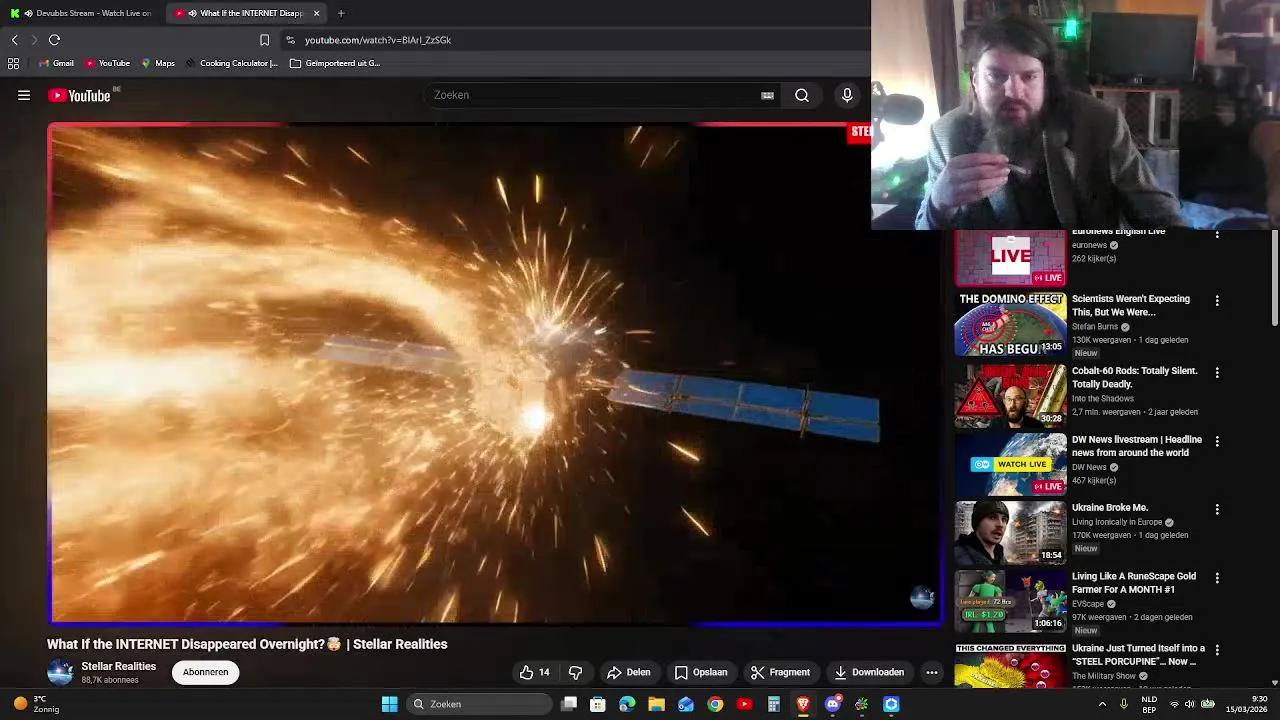Image resolution: width=1280 pixels, height=720 pixels.
Task: Open more actions three-dot menu under video
Action: [x=932, y=672]
